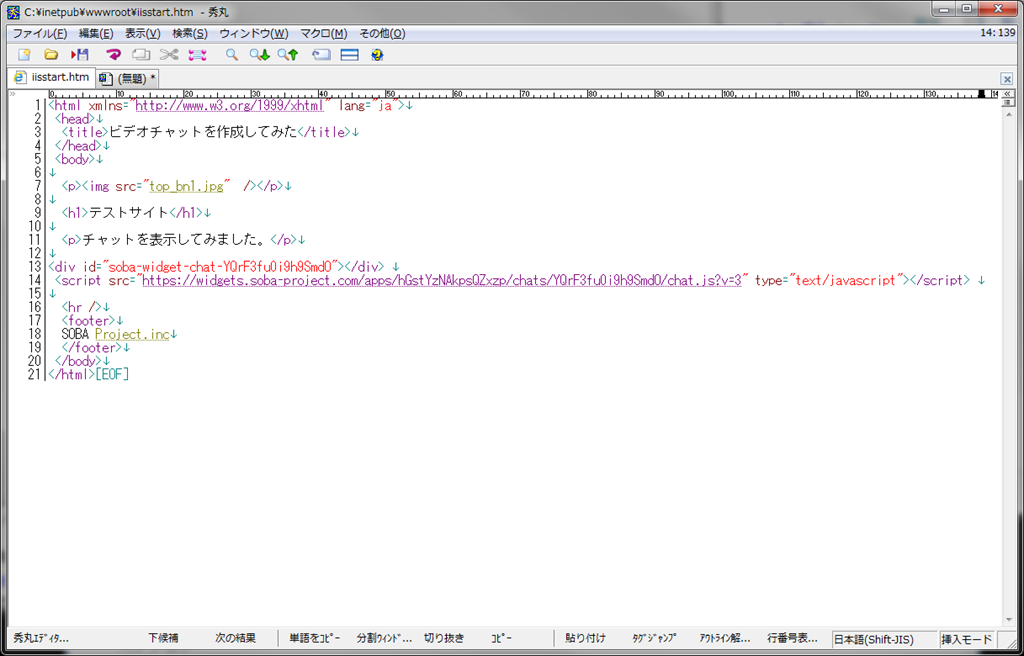
Task: Click the Copy toolbar icon
Action: (141, 55)
